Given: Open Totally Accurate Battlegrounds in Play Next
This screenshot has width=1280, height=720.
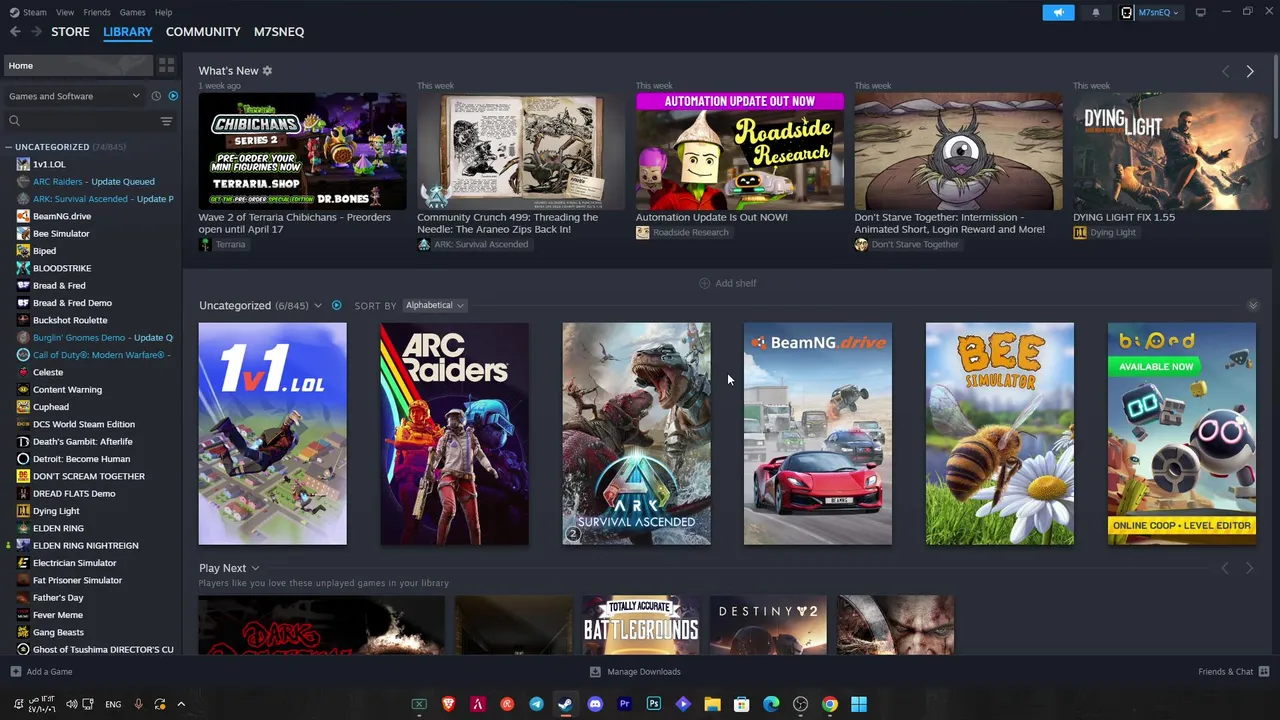Looking at the screenshot, I should (x=641, y=626).
